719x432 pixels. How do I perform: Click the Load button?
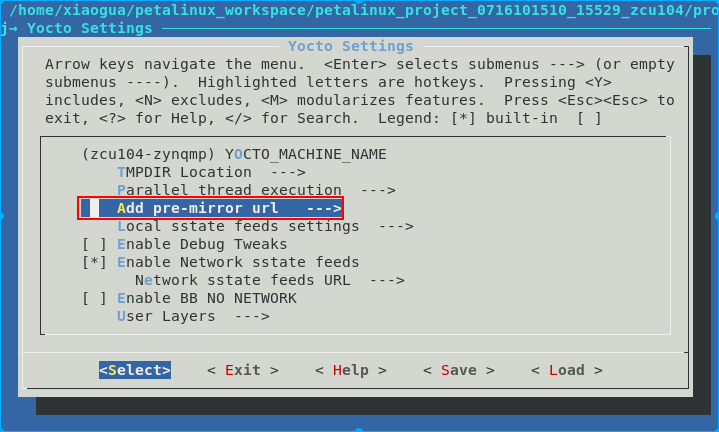[567, 370]
